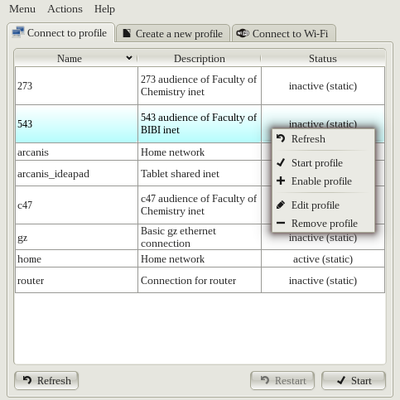Click the bottom Refresh button
This screenshot has height=400, width=400.
[x=47, y=380]
